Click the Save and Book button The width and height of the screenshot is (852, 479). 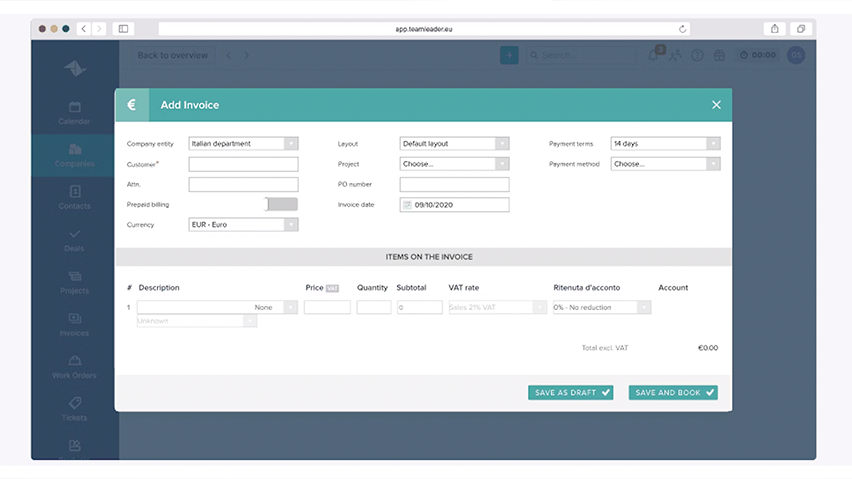[673, 393]
